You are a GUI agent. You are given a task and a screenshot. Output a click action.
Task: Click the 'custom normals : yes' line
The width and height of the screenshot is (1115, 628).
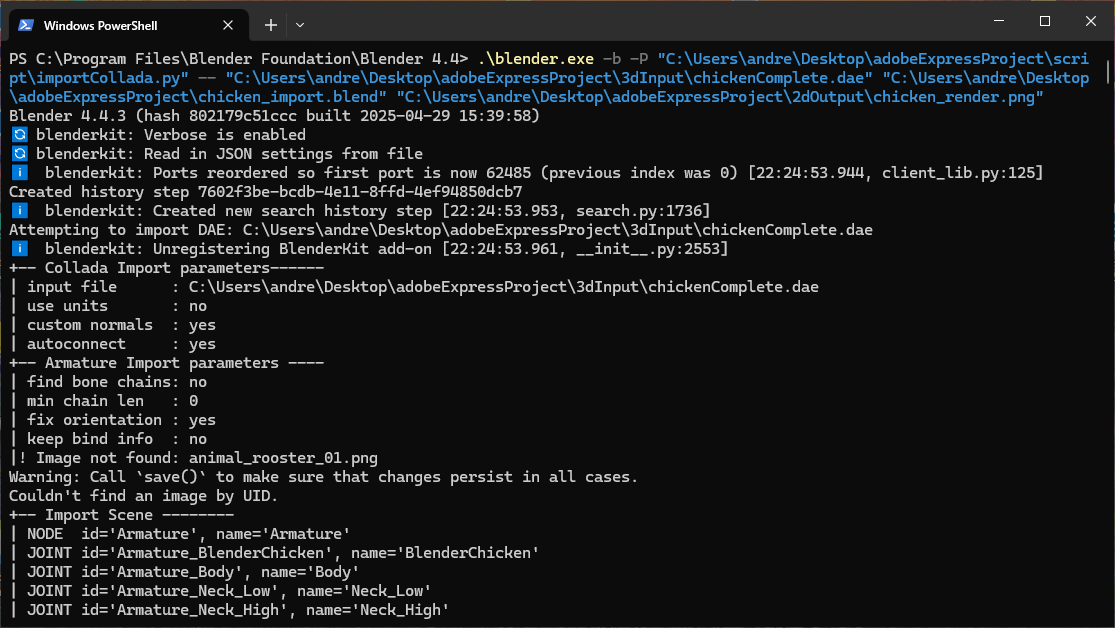pyautogui.click(x=112, y=325)
